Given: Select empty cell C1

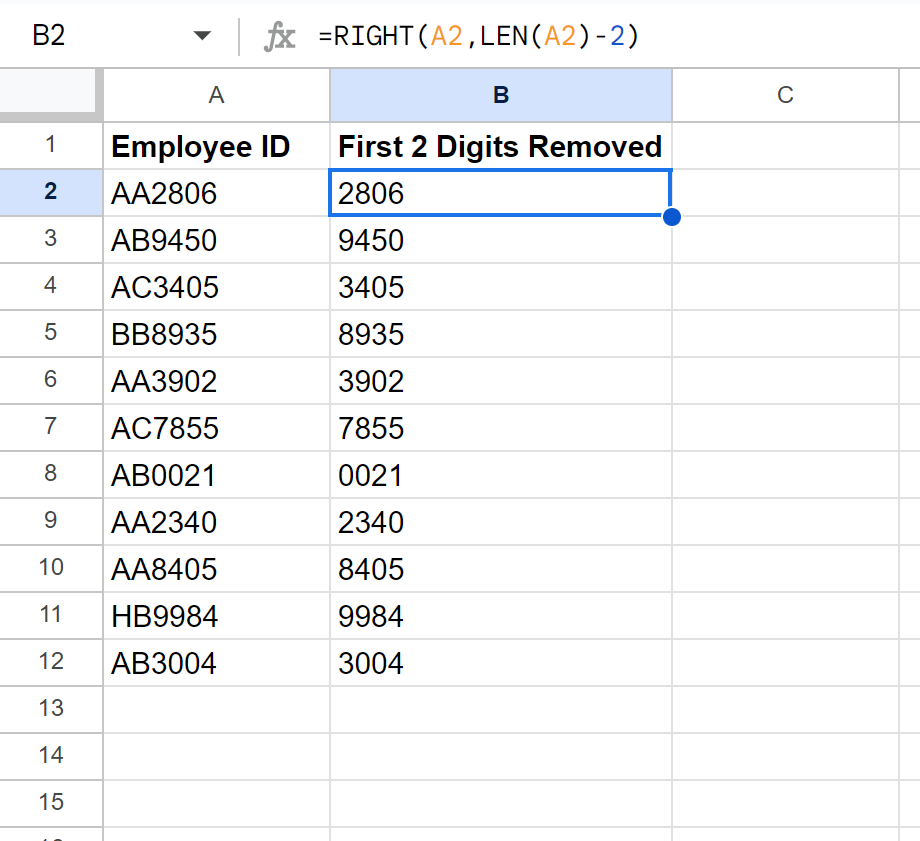Looking at the screenshot, I should [785, 146].
